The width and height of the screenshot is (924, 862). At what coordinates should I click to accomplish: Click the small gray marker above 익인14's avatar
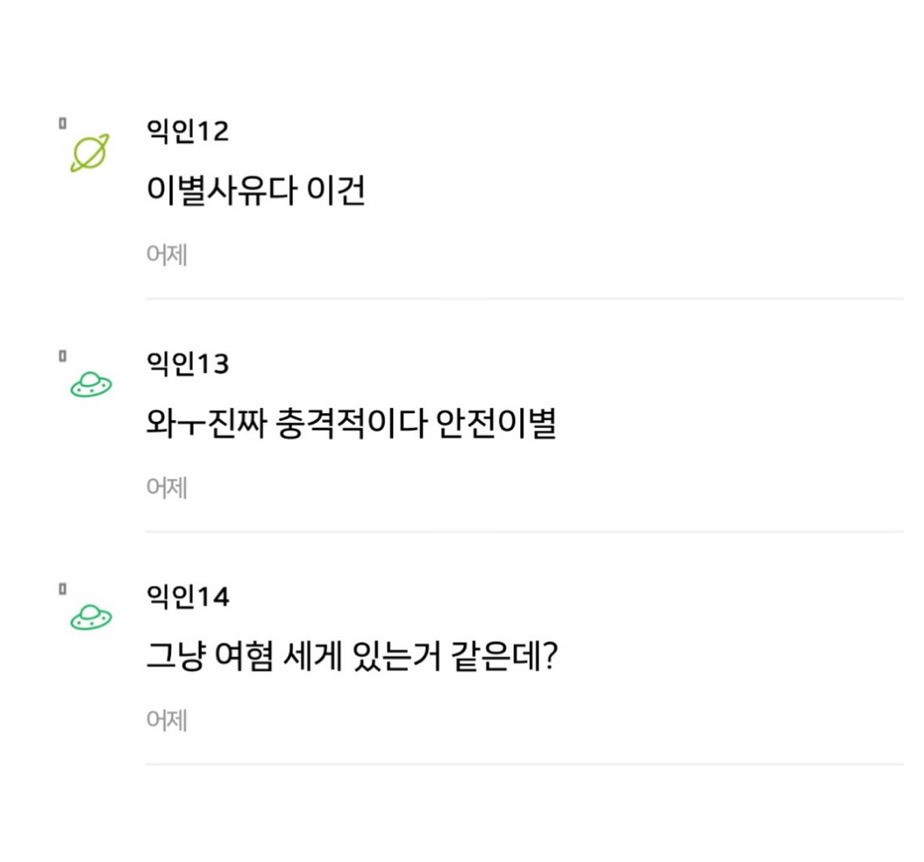pos(63,588)
